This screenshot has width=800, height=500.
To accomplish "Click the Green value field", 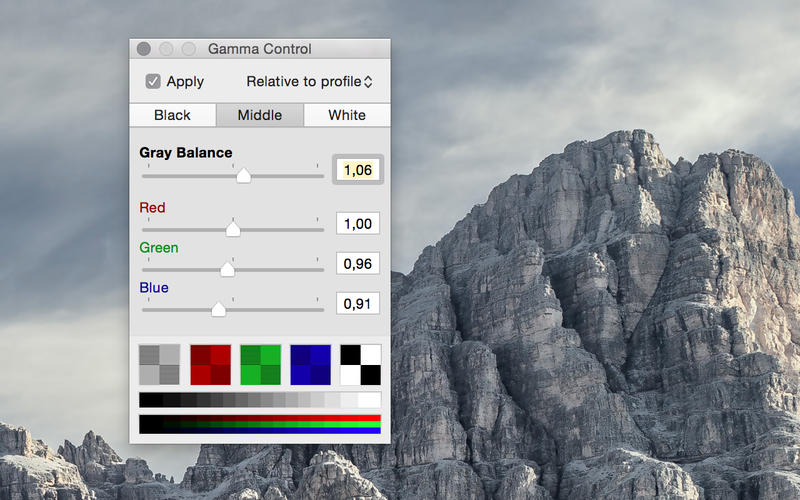I will click(357, 264).
